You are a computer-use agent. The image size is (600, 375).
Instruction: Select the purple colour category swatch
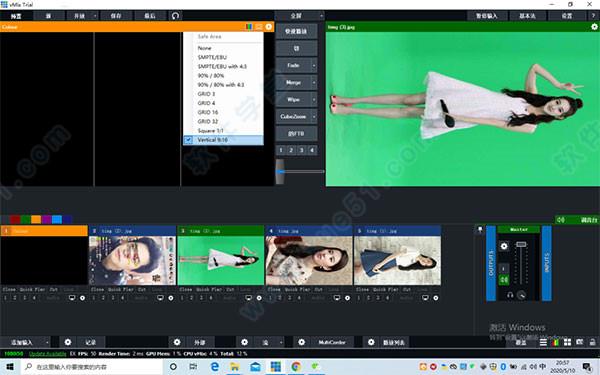(x=46, y=219)
